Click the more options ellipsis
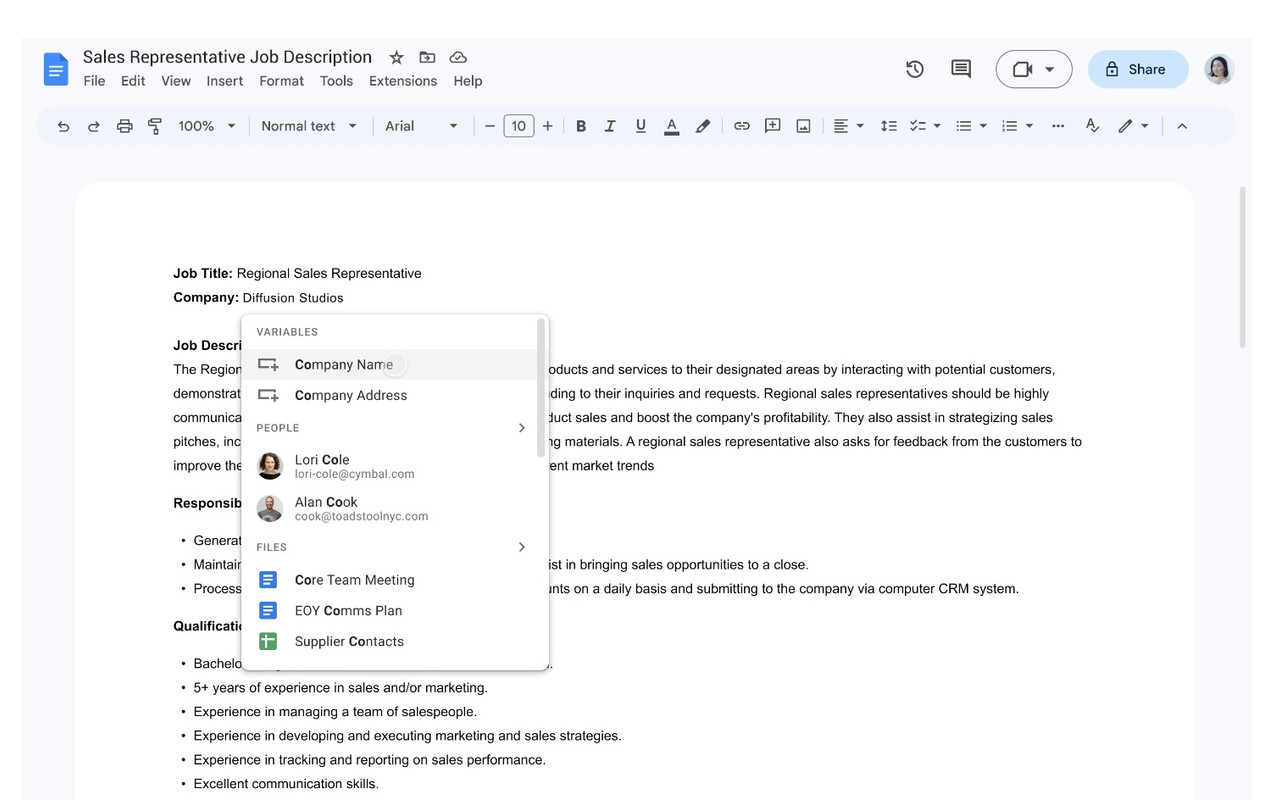Viewport: 1264px width, 800px height. coord(1058,126)
